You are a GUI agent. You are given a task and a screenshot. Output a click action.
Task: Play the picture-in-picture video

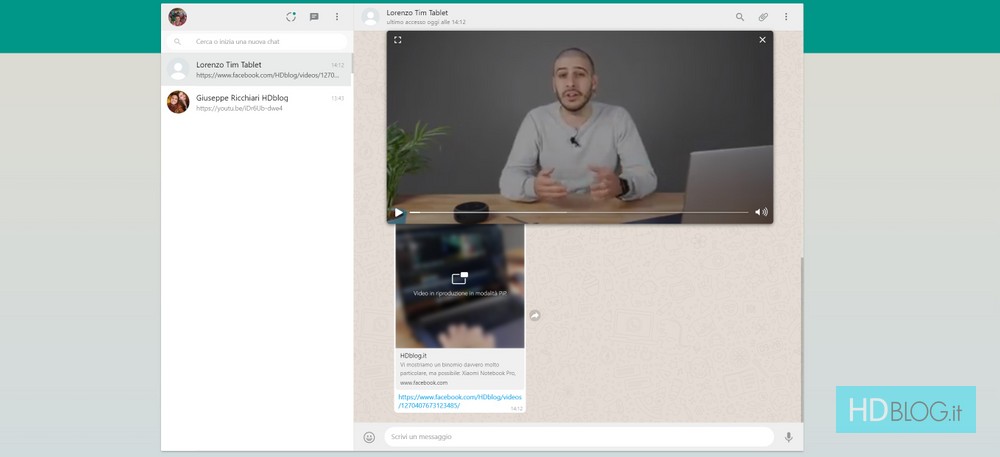pos(399,212)
